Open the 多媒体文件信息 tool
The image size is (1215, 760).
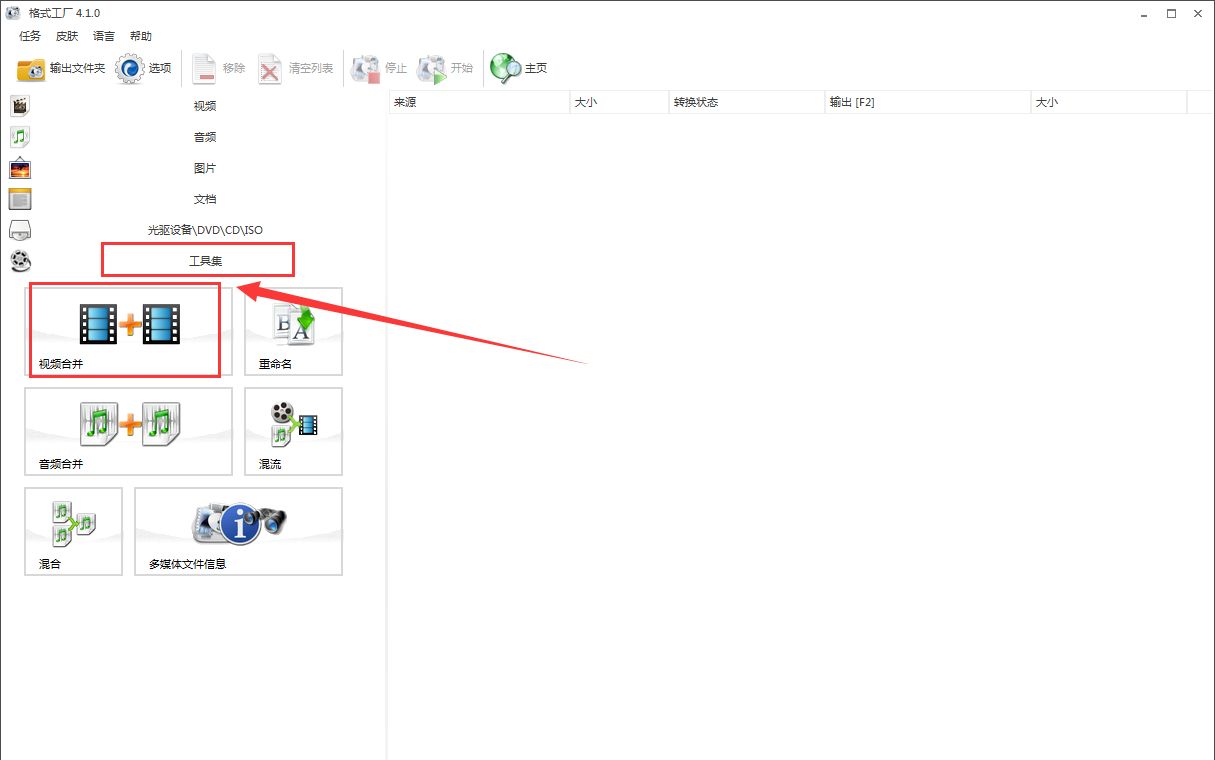click(x=238, y=531)
